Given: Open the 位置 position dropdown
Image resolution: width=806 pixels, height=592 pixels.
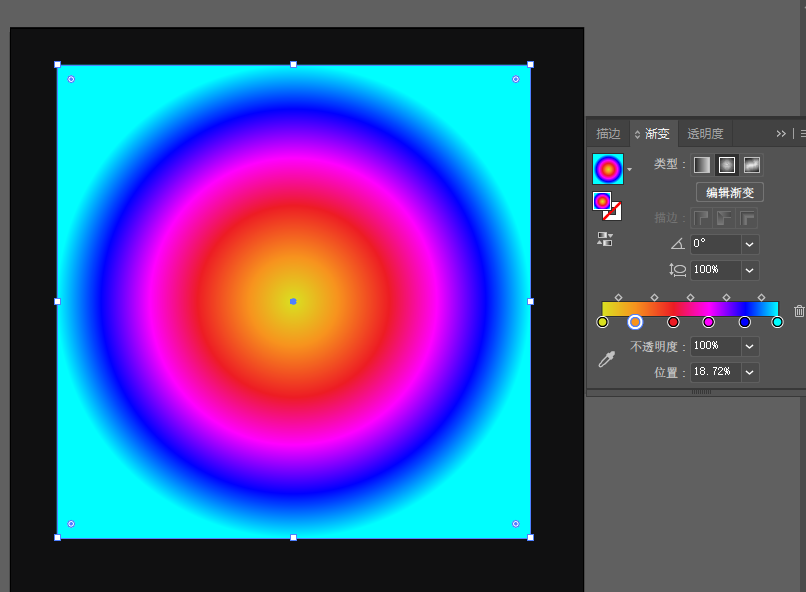Looking at the screenshot, I should [x=749, y=372].
